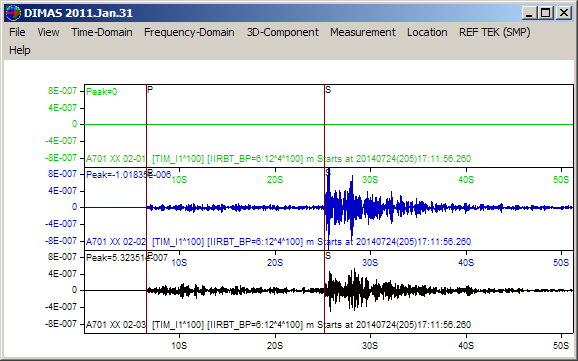Image resolution: width=578 pixels, height=361 pixels.
Task: Click the 30S tick on bottom time axis
Action: tap(370, 346)
